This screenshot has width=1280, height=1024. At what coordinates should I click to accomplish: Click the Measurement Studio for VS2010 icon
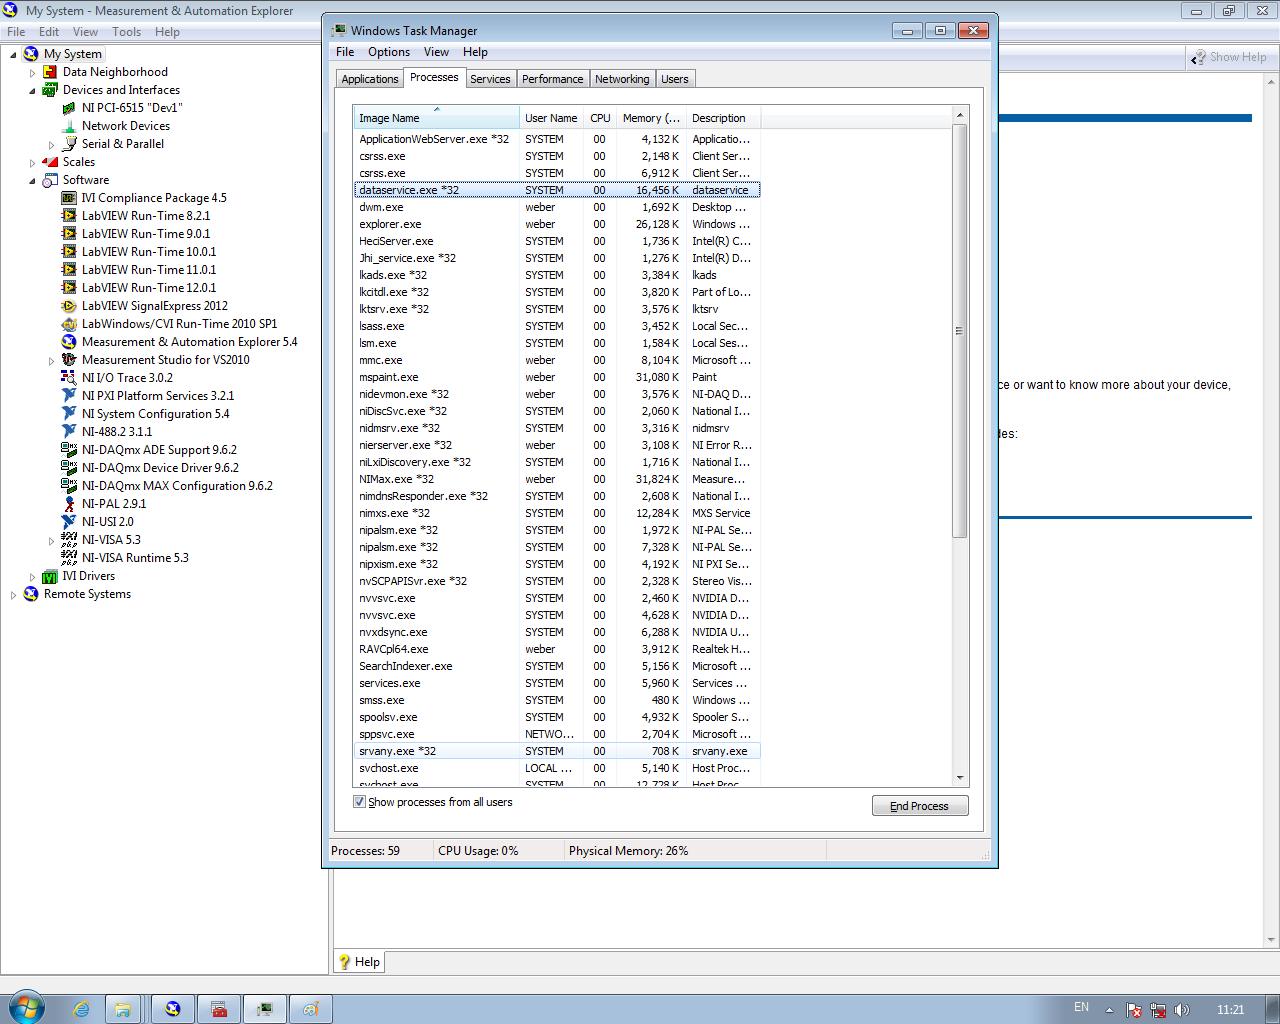click(x=69, y=360)
